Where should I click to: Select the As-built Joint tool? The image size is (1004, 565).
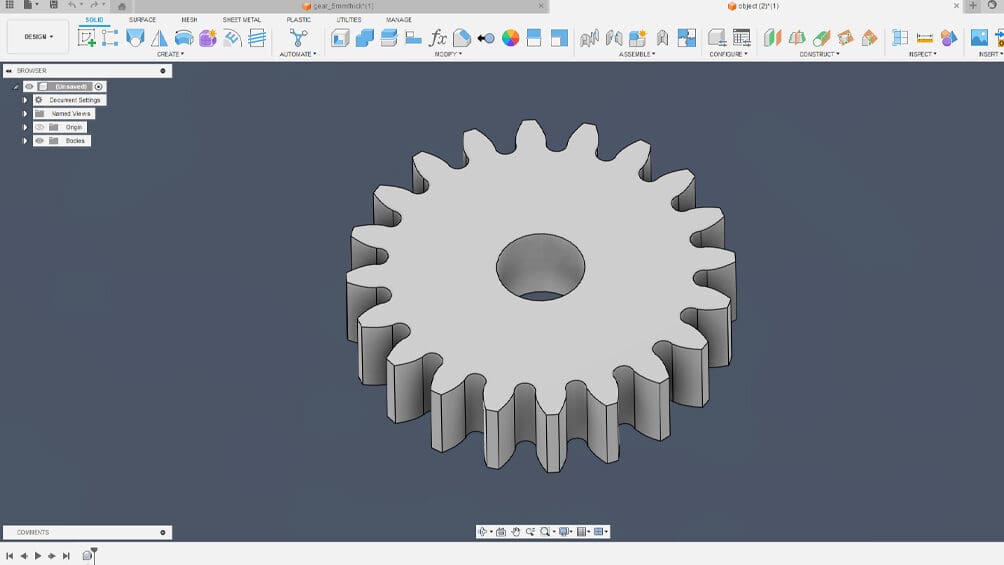coord(613,38)
